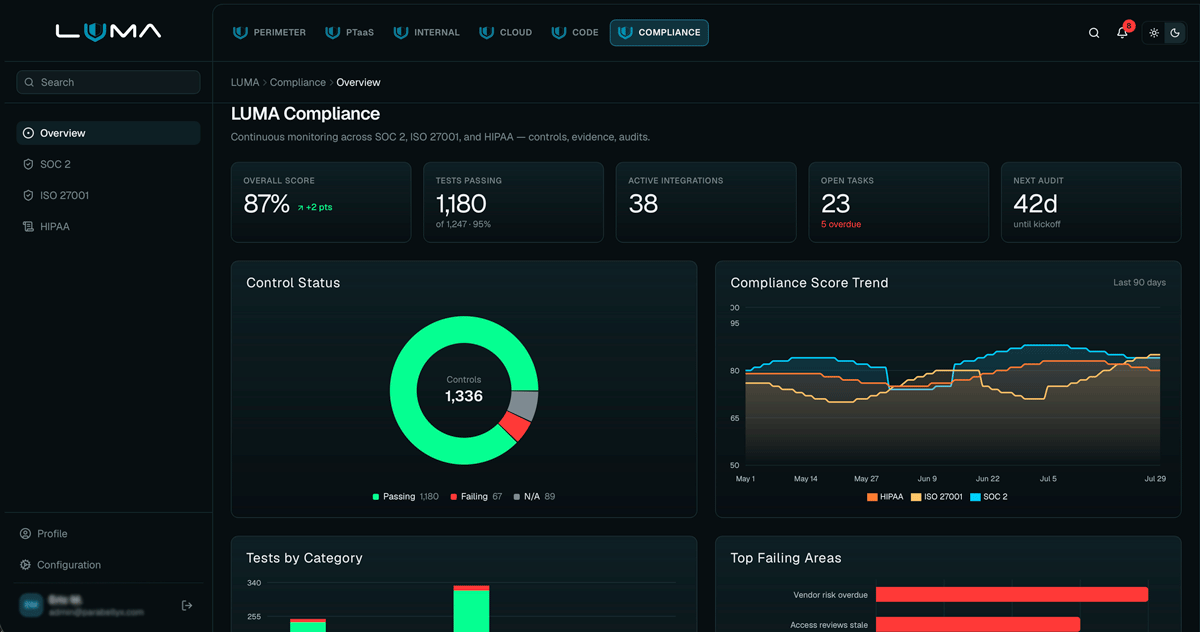Viewport: 1200px width, 632px height.
Task: Focus the sidebar Search field
Action: click(108, 82)
